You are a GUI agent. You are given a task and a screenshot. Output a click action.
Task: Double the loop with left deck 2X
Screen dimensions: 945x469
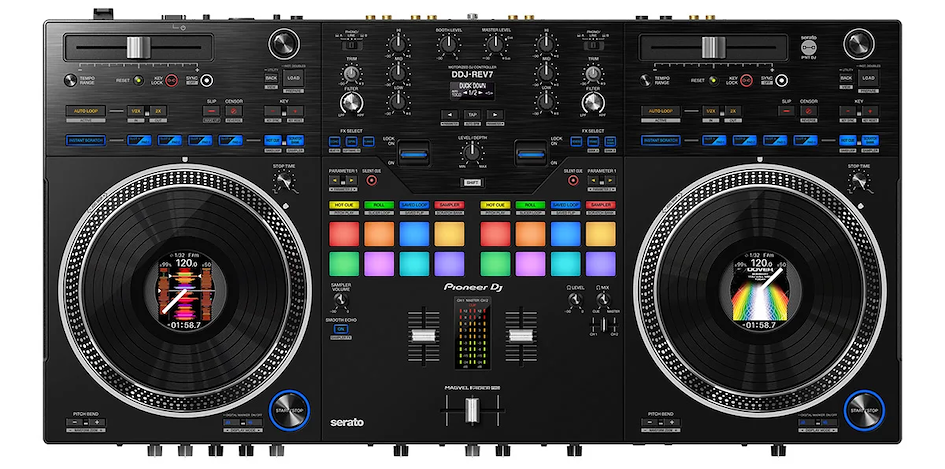pyautogui.click(x=159, y=111)
